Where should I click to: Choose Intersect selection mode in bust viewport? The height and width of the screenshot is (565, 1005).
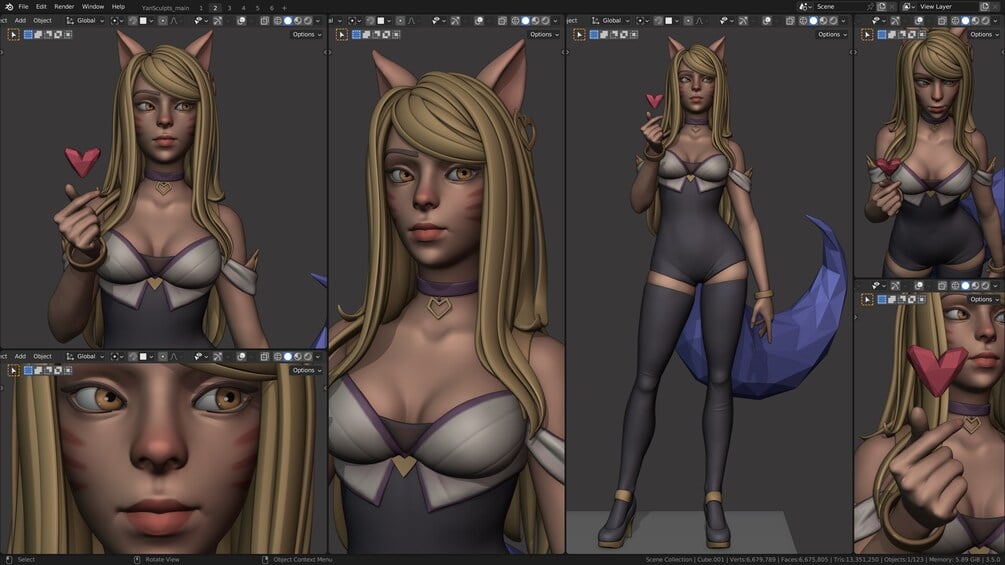pyautogui.click(x=68, y=35)
